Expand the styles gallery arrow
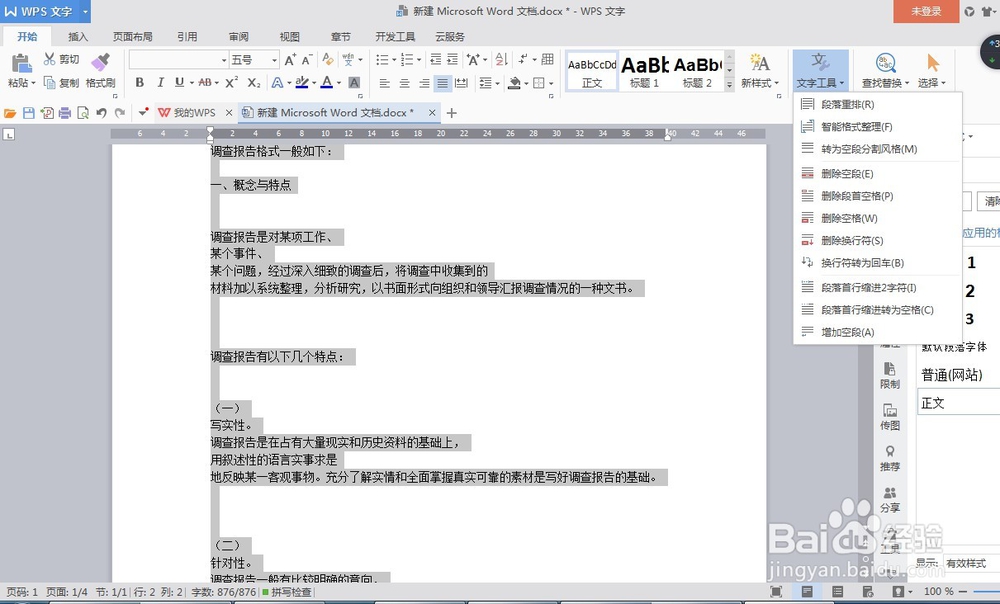 [x=730, y=84]
